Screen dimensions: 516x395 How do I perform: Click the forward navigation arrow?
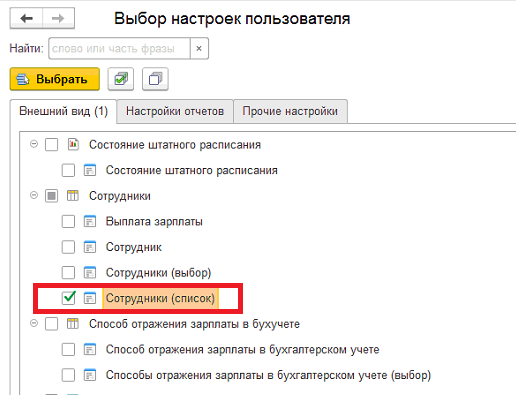point(58,18)
